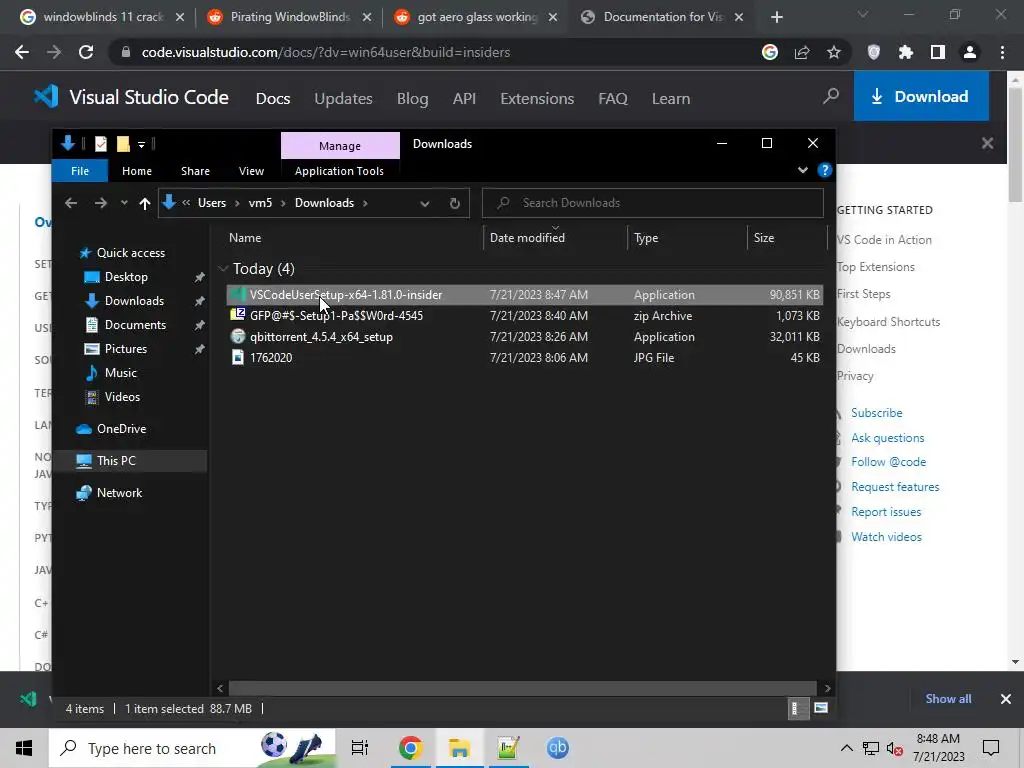Click the muted volume icon in system tray
The height and width of the screenshot is (768, 1024).
point(894,748)
